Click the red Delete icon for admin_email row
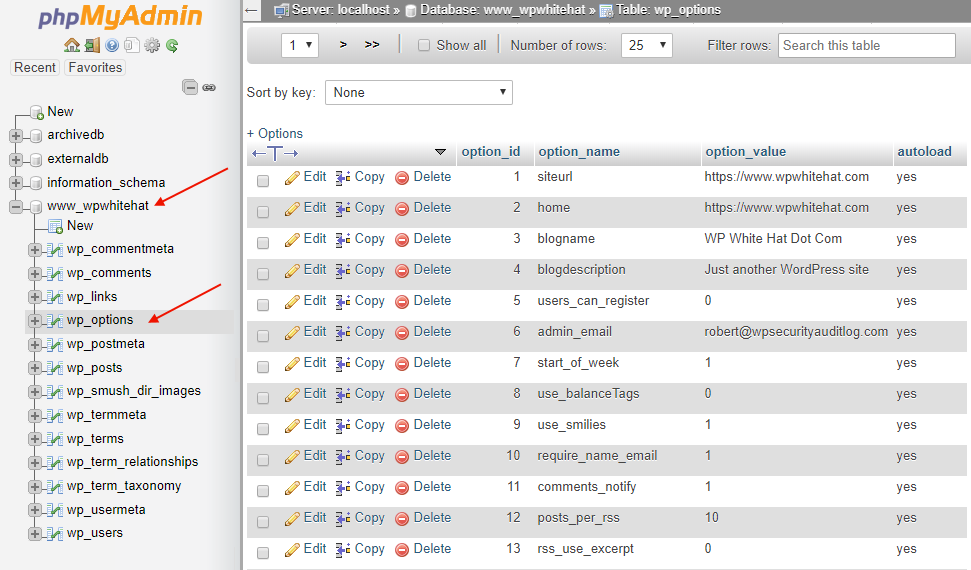Viewport: 971px width, 570px height. pyautogui.click(x=402, y=333)
